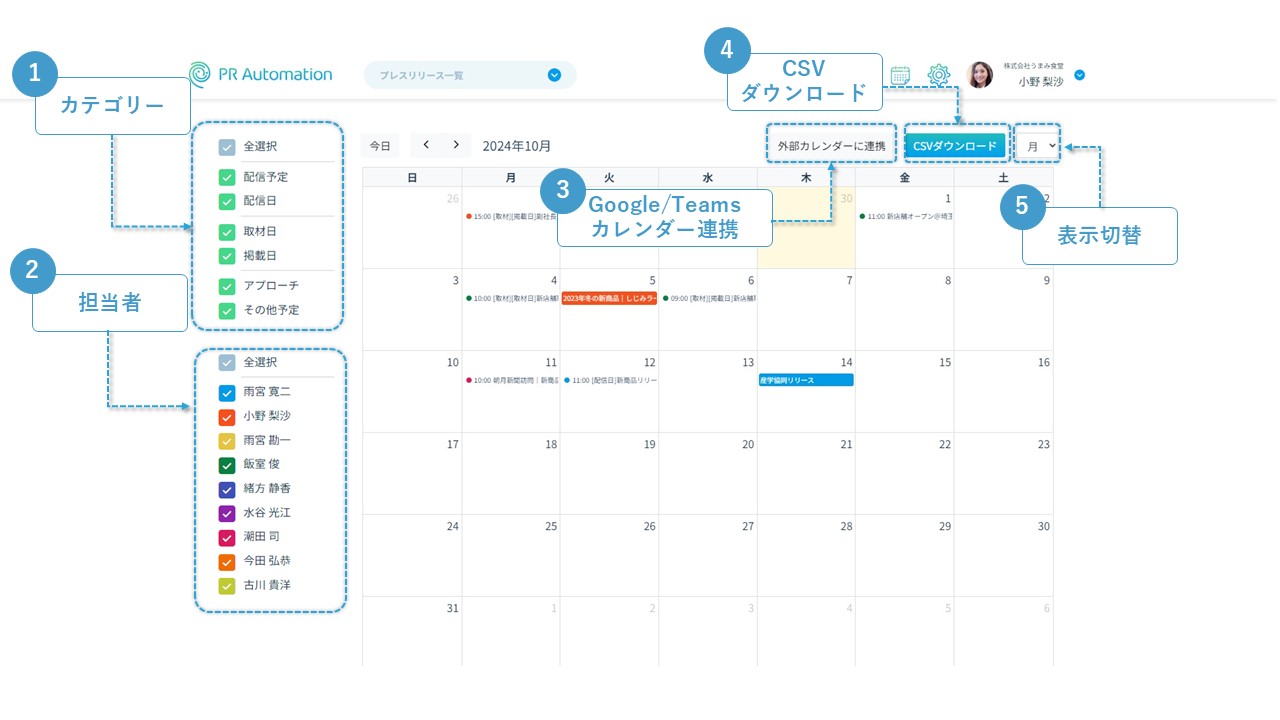
Task: Click the 外部カレンダーに連携 button
Action: tap(831, 146)
